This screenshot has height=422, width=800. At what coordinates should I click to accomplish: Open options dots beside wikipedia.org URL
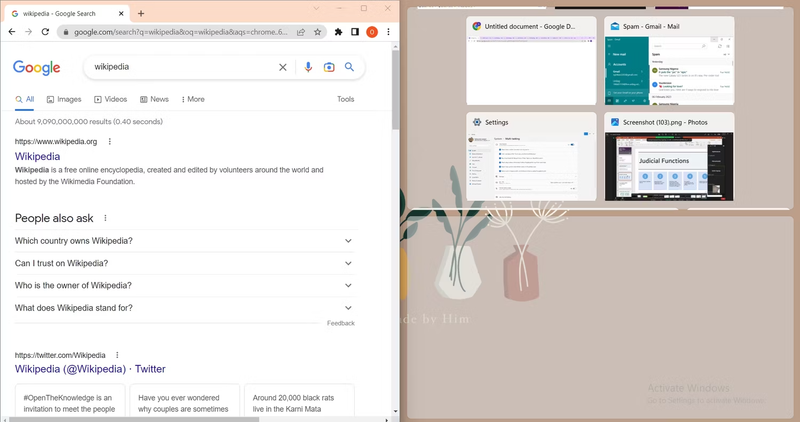tap(110, 141)
